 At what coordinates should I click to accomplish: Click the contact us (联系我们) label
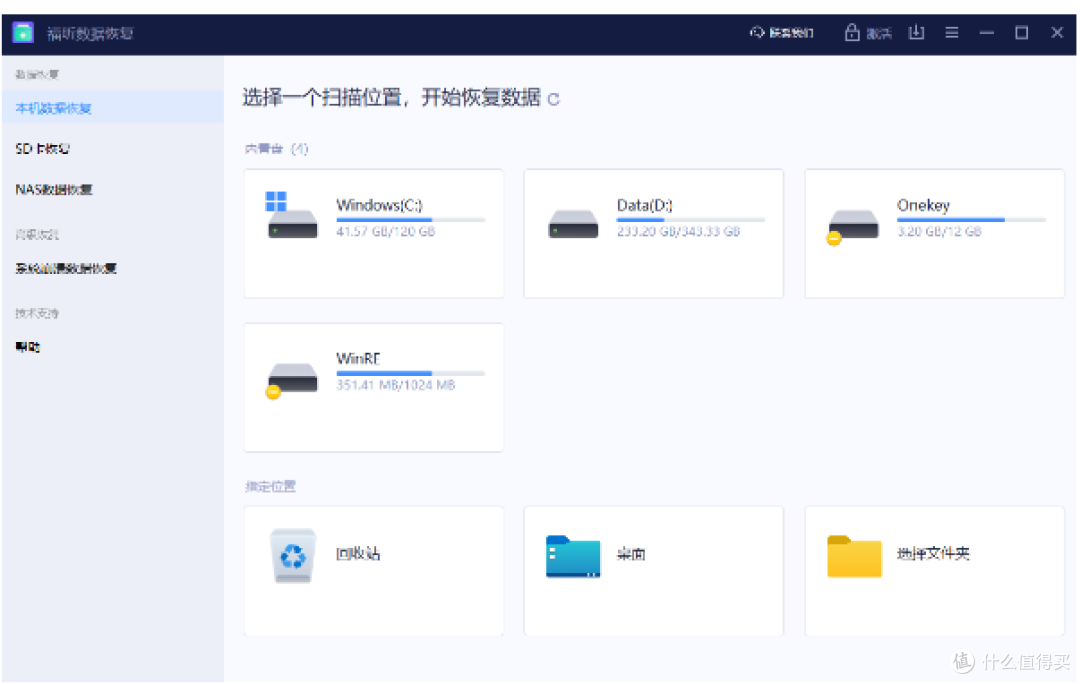pyautogui.click(x=791, y=33)
